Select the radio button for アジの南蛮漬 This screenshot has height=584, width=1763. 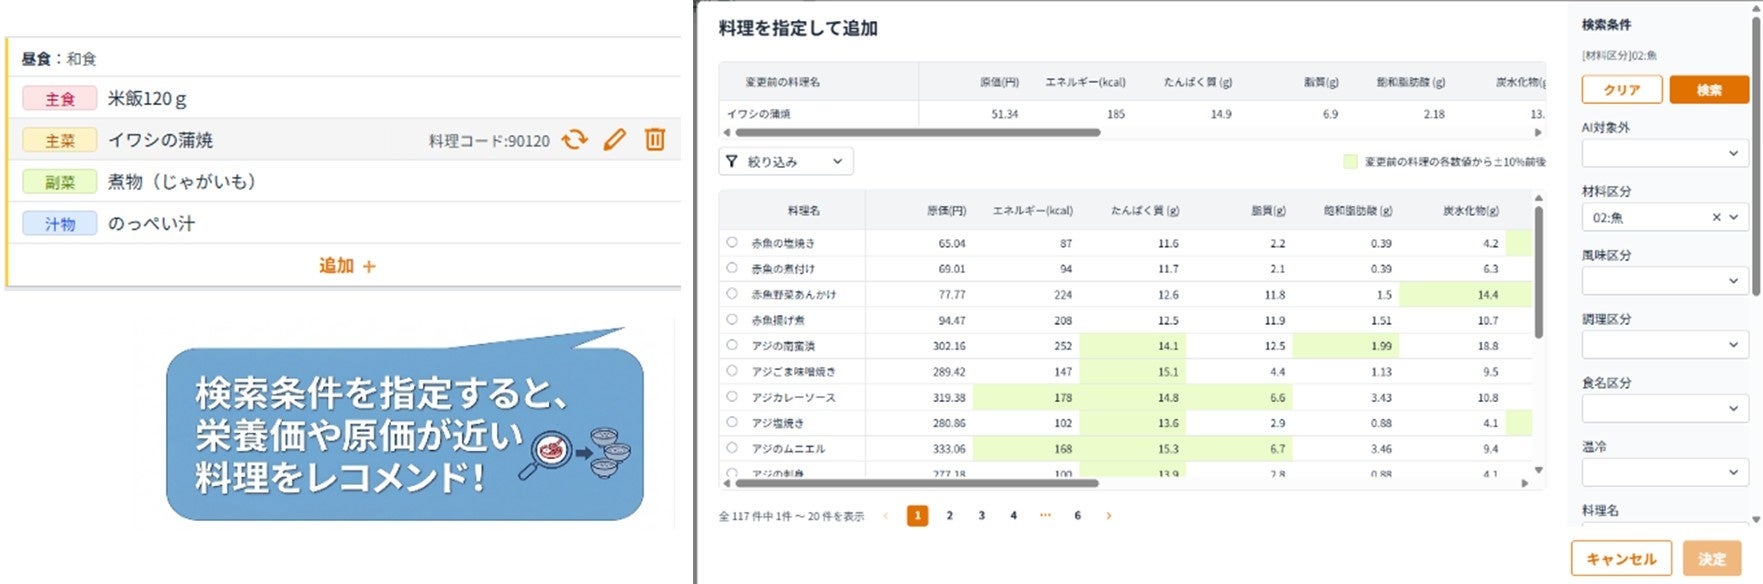[x=732, y=345]
